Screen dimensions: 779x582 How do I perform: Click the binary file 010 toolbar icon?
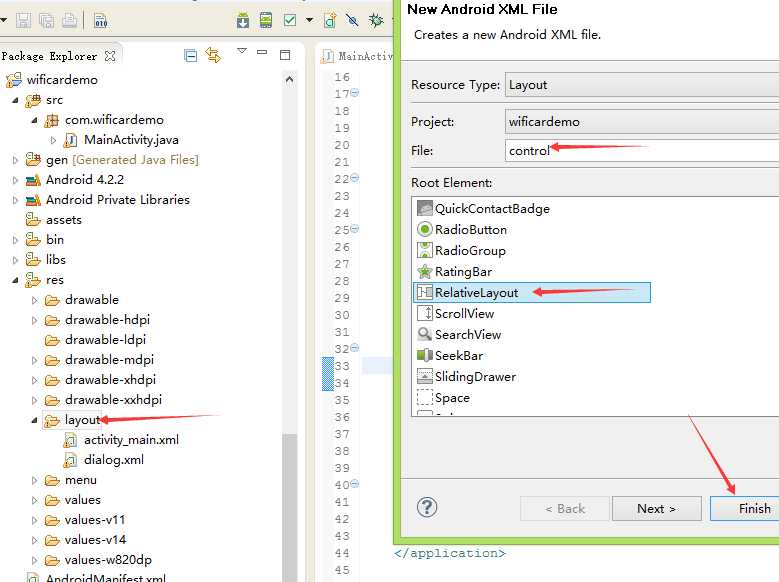100,20
